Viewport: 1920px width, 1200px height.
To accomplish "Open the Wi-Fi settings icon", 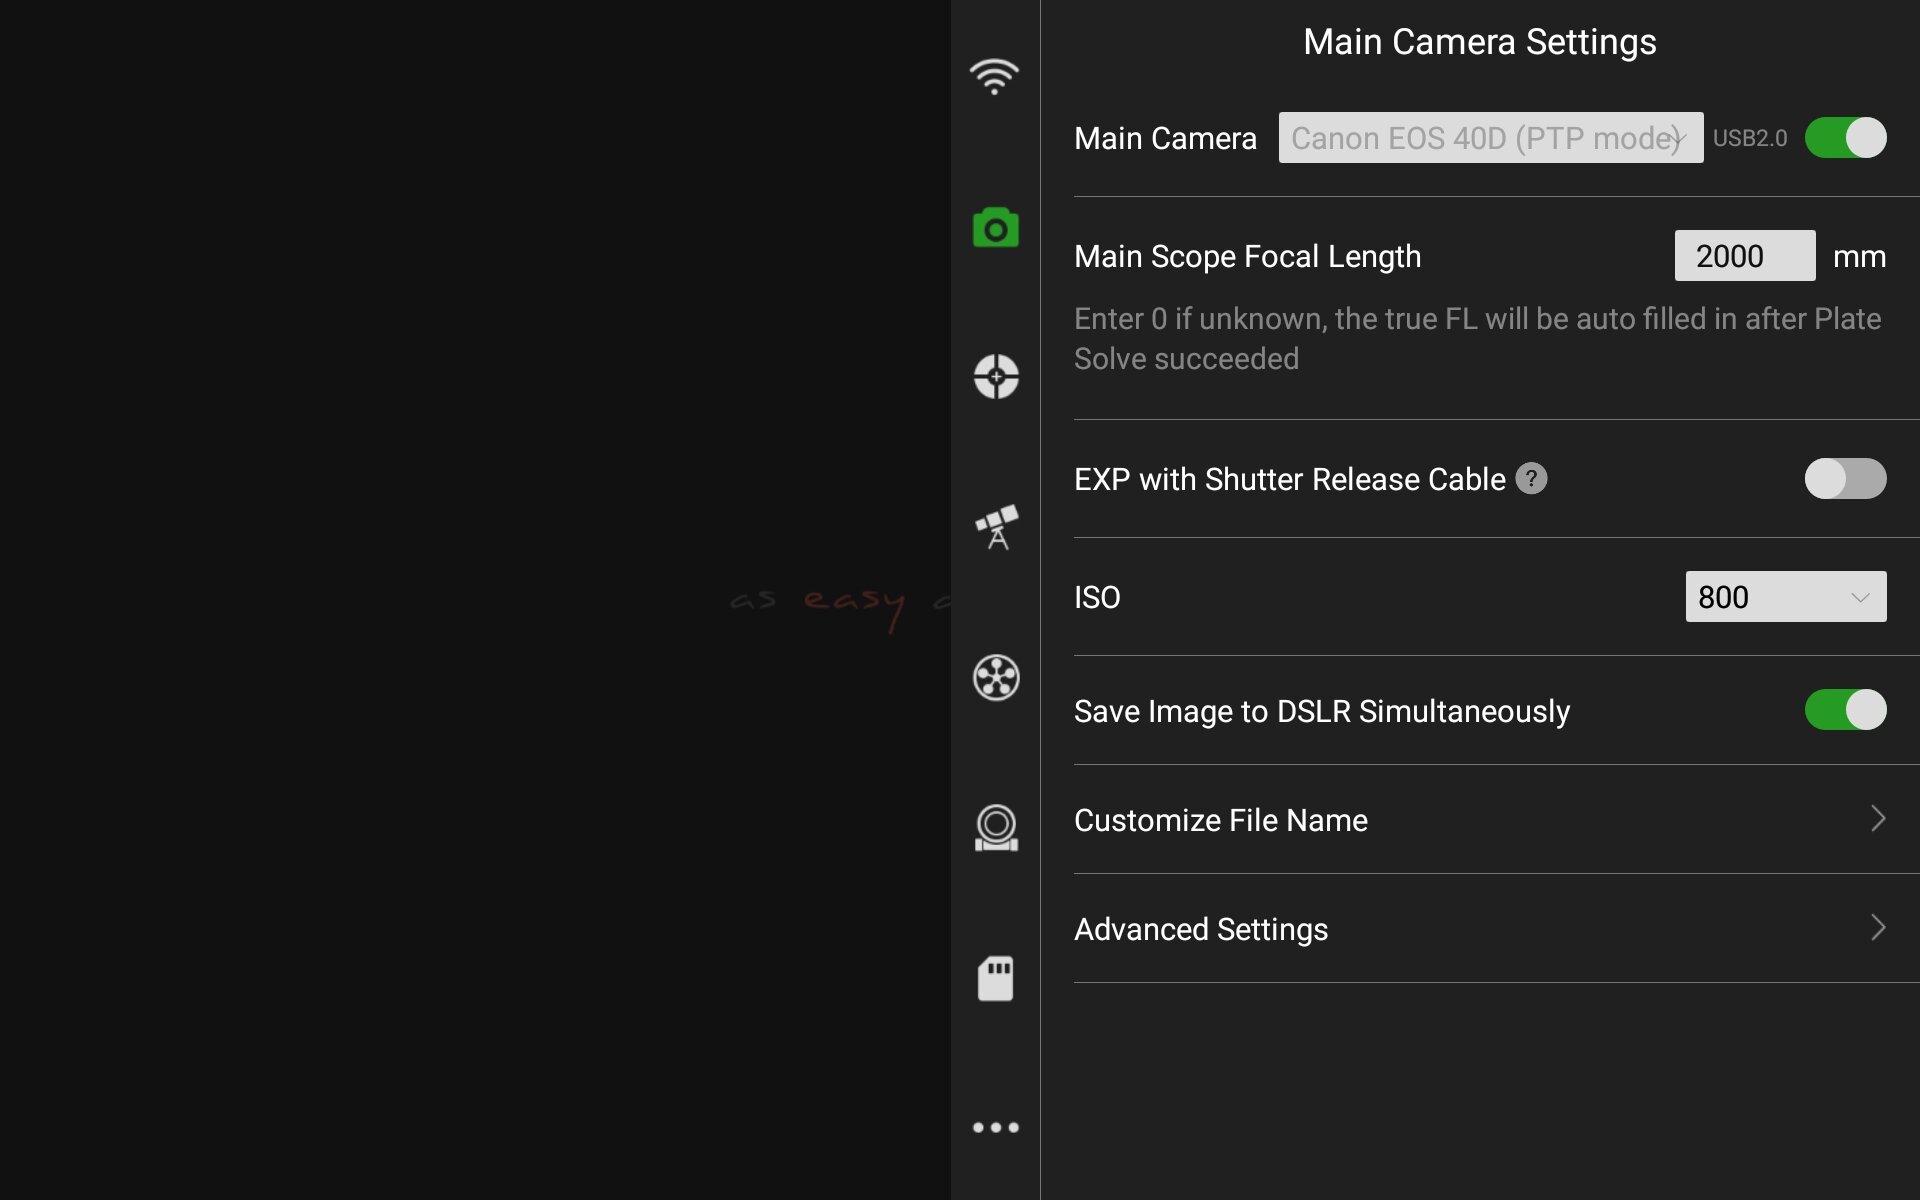I will pos(994,77).
